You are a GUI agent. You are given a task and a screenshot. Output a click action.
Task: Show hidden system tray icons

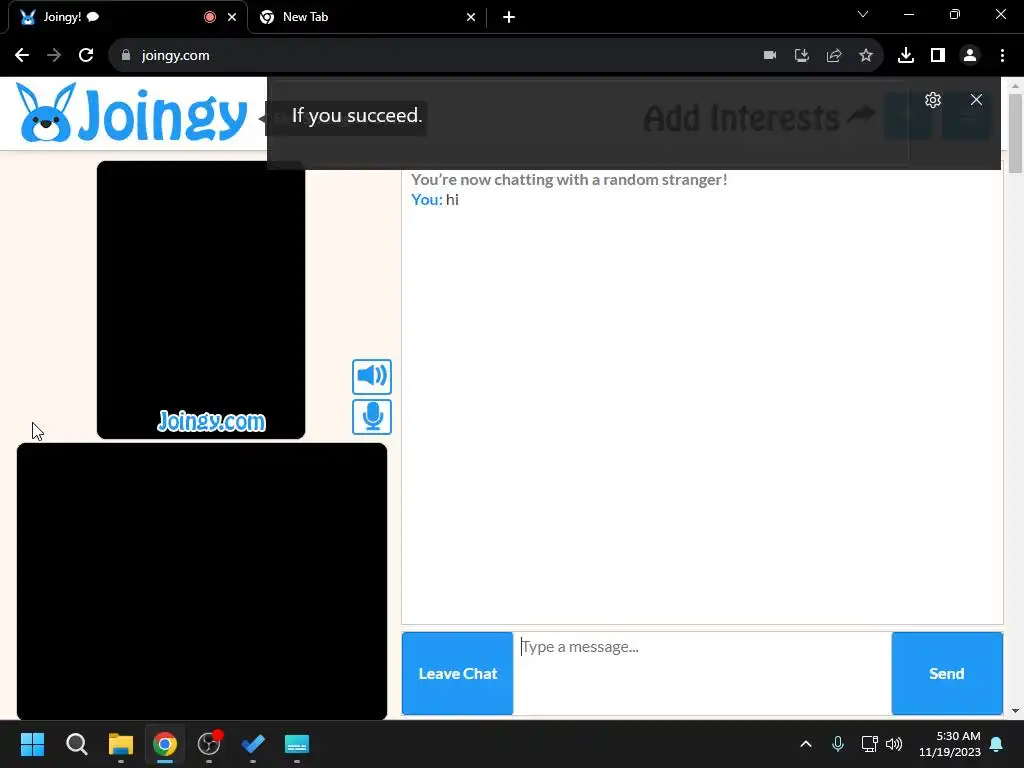coord(806,744)
